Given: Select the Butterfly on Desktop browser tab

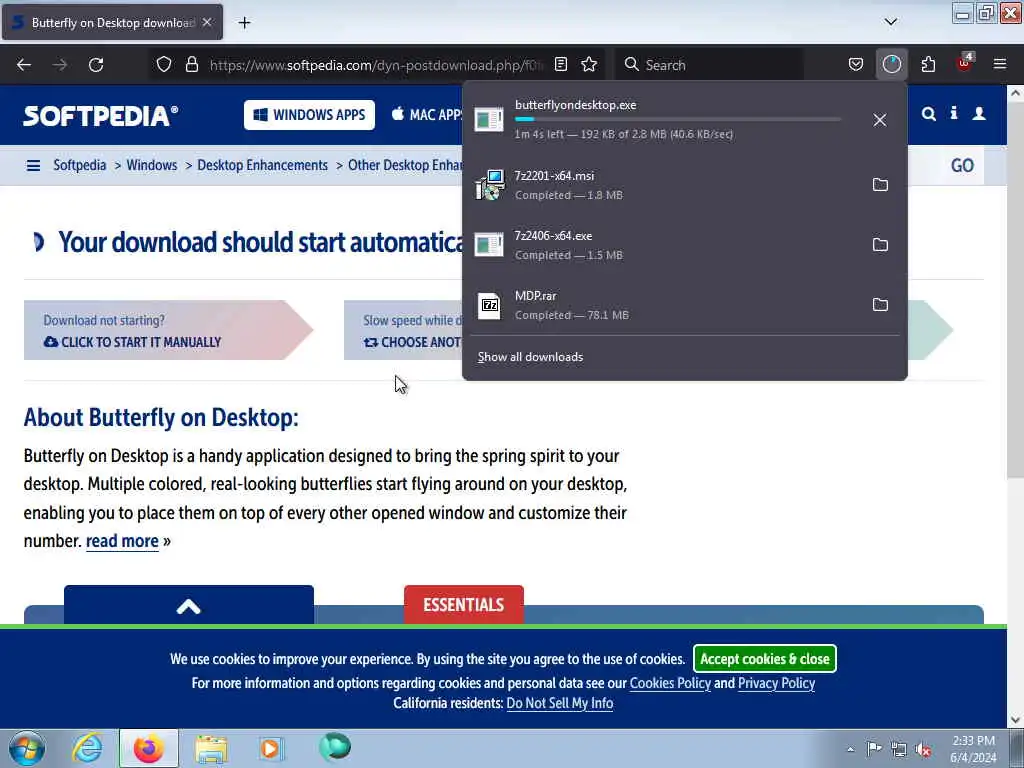Looking at the screenshot, I should [x=112, y=22].
